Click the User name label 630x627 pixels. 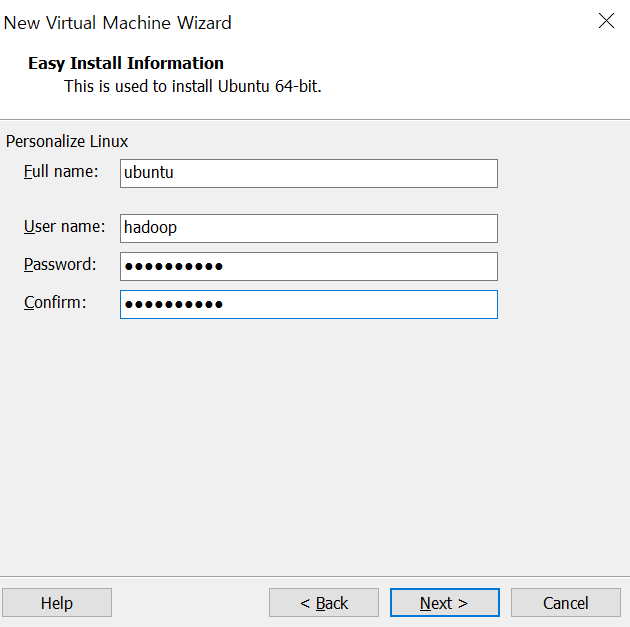64,227
